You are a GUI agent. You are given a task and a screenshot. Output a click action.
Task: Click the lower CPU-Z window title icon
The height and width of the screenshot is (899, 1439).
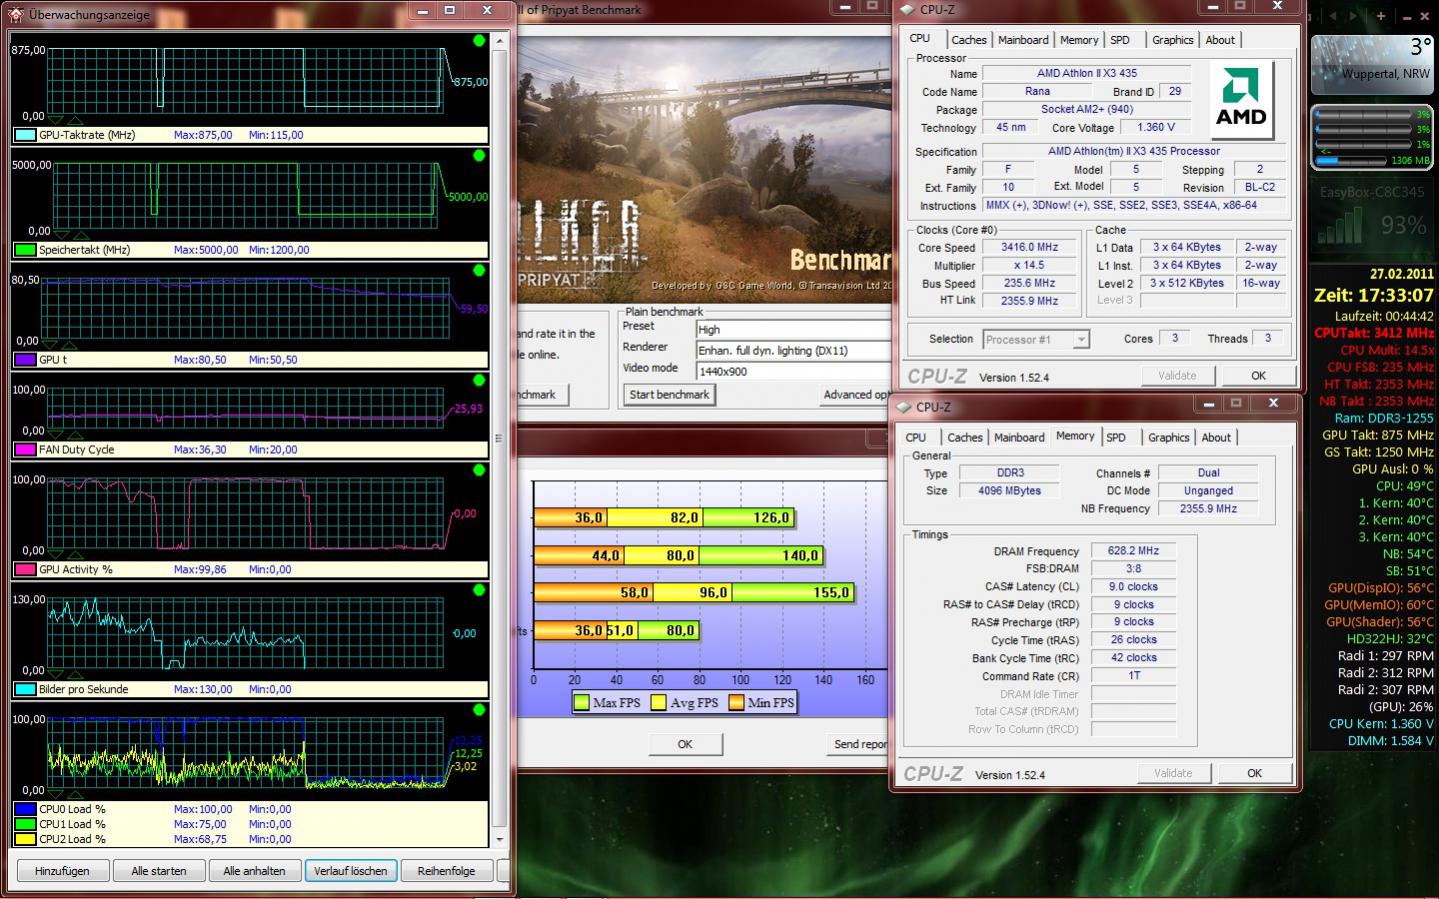(x=904, y=407)
